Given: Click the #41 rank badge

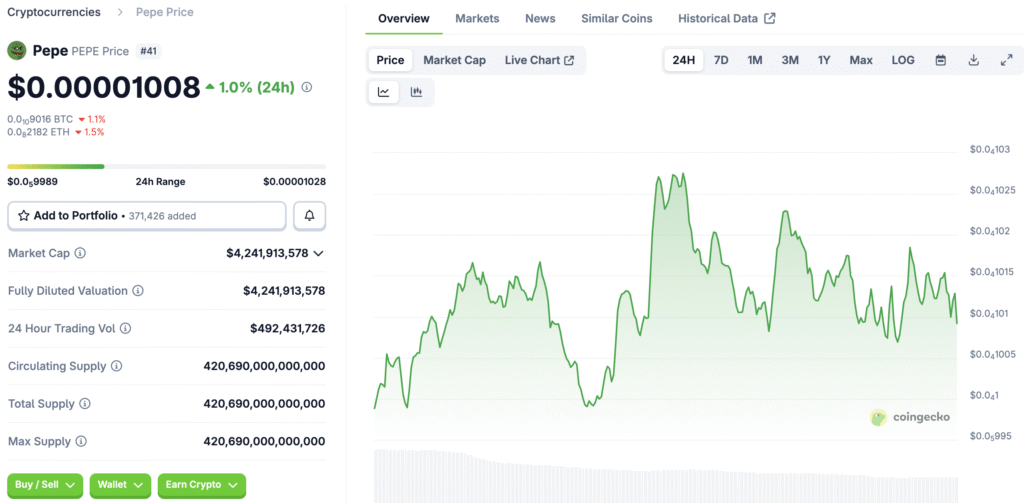Looking at the screenshot, I should click(x=148, y=51).
